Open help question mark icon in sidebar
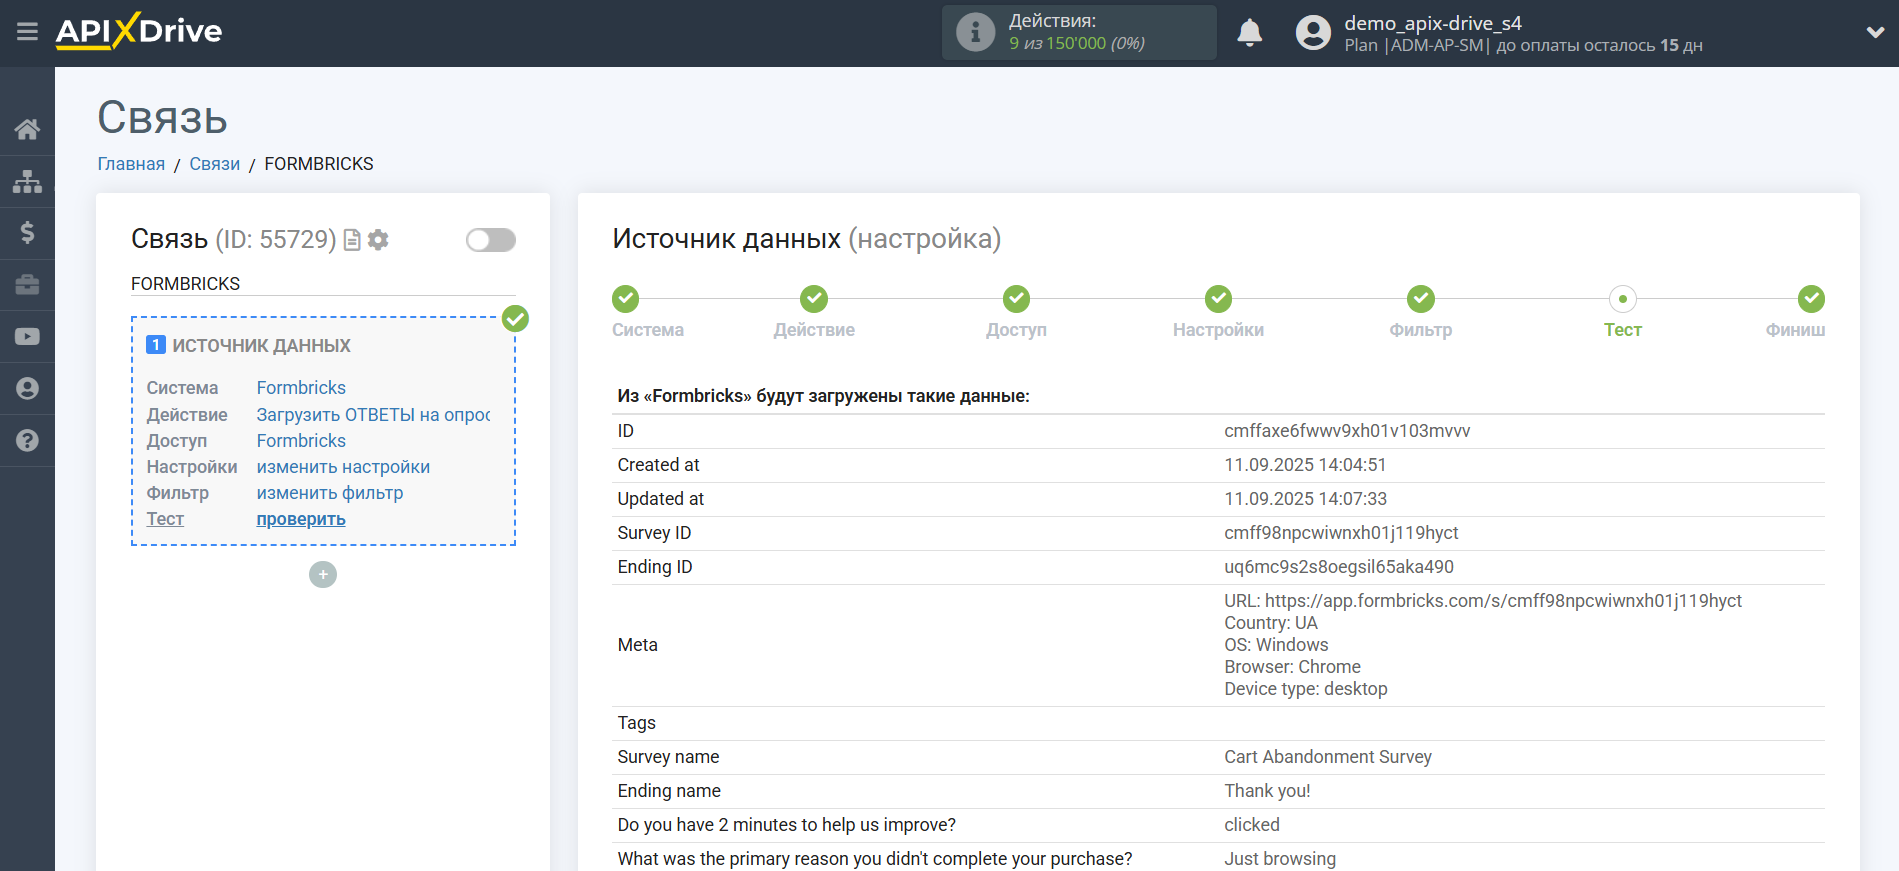 pos(27,441)
